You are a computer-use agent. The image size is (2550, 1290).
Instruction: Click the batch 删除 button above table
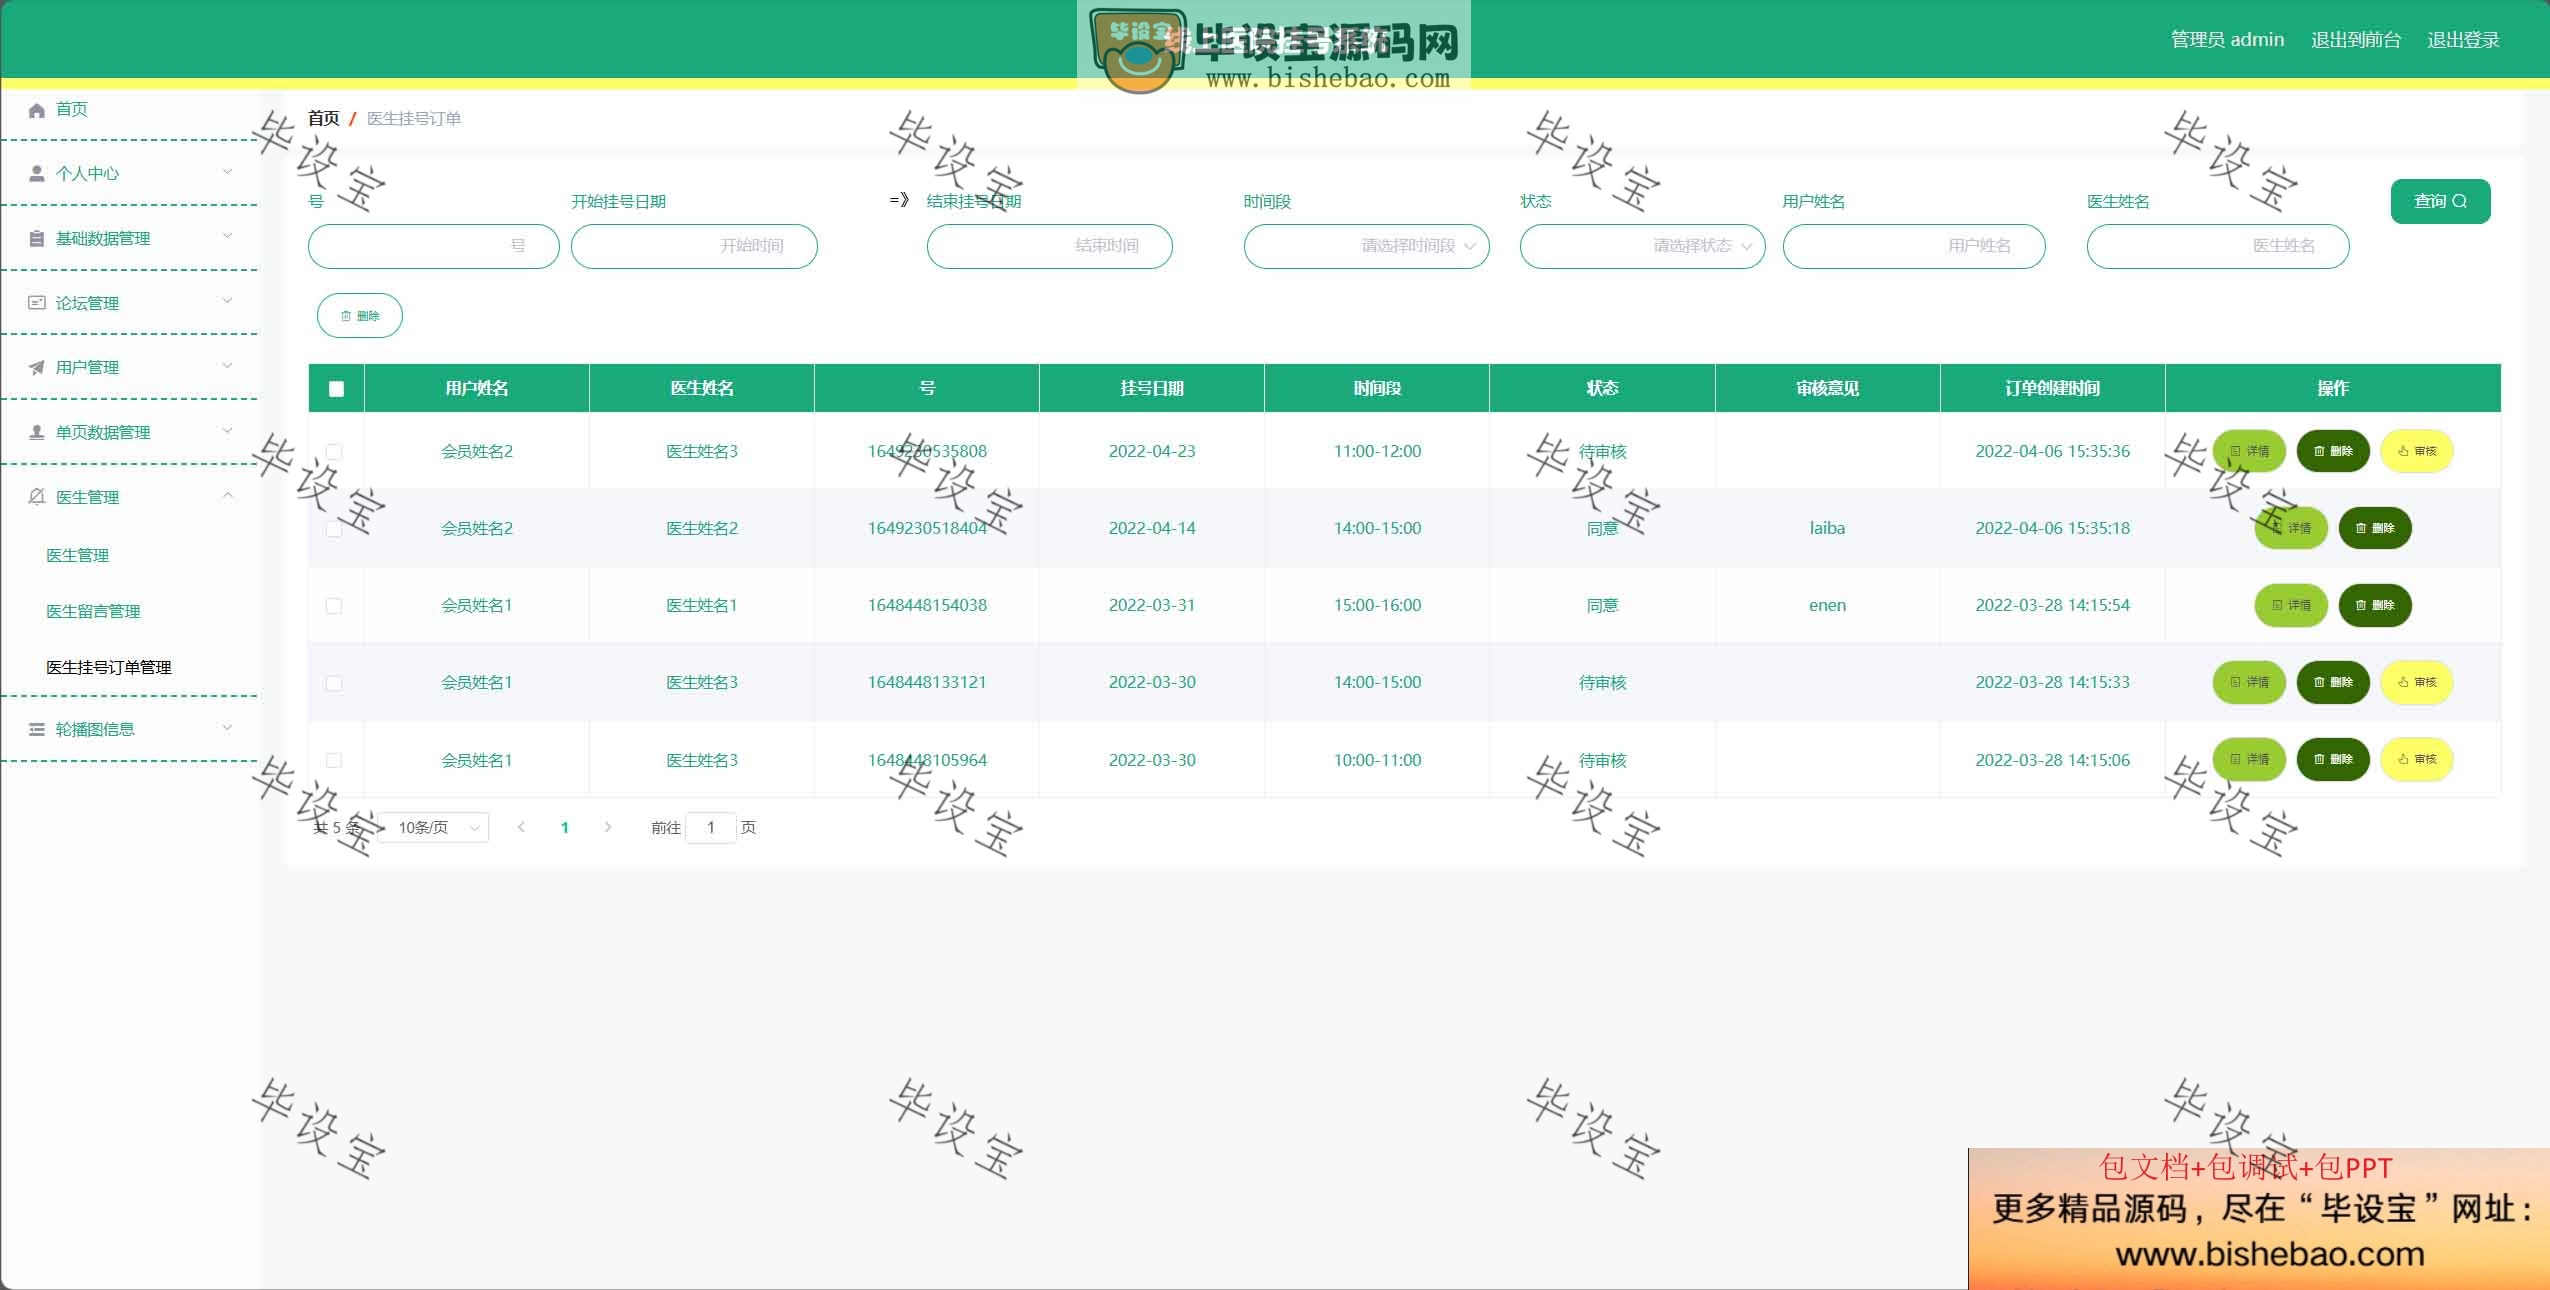[x=360, y=316]
